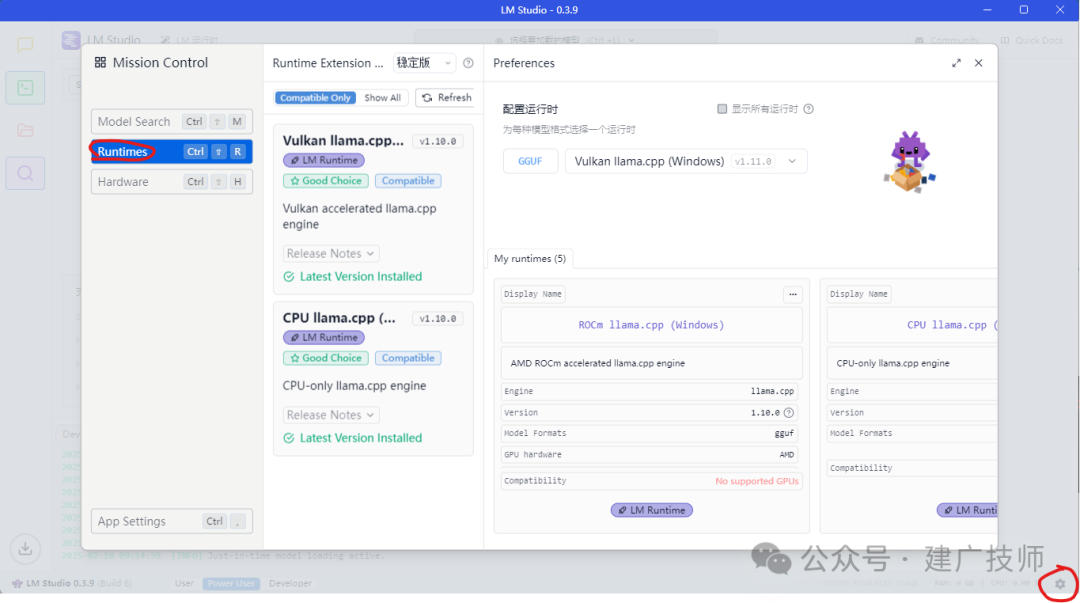Click the Compatible badge on the CPU card
This screenshot has width=1080, height=603.
click(x=408, y=358)
